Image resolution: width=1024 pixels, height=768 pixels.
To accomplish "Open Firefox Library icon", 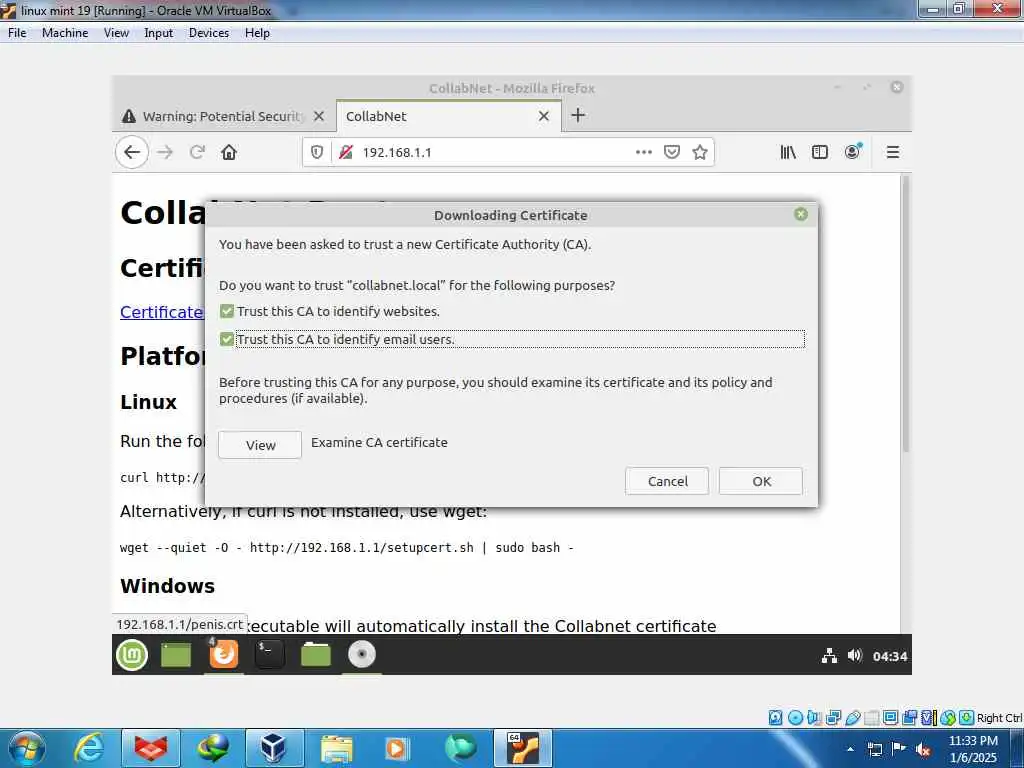I will click(x=788, y=152).
